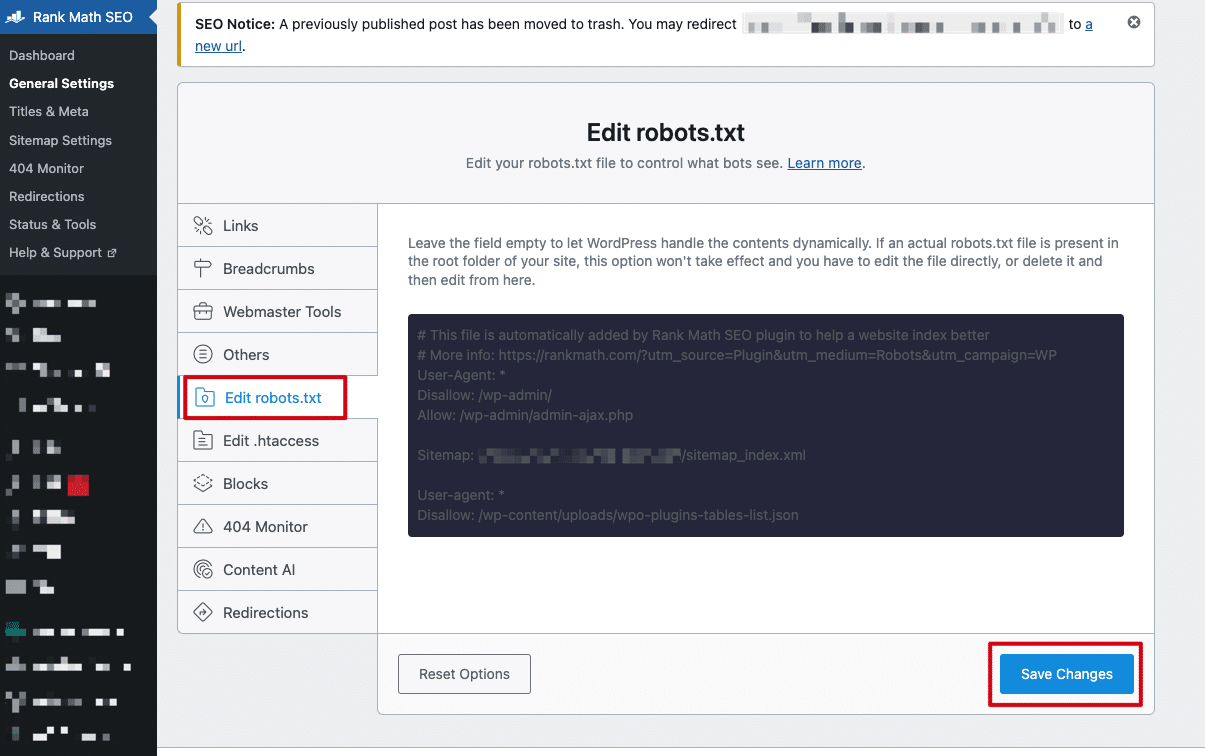Click the Others list icon
1205x756 pixels.
(x=203, y=355)
